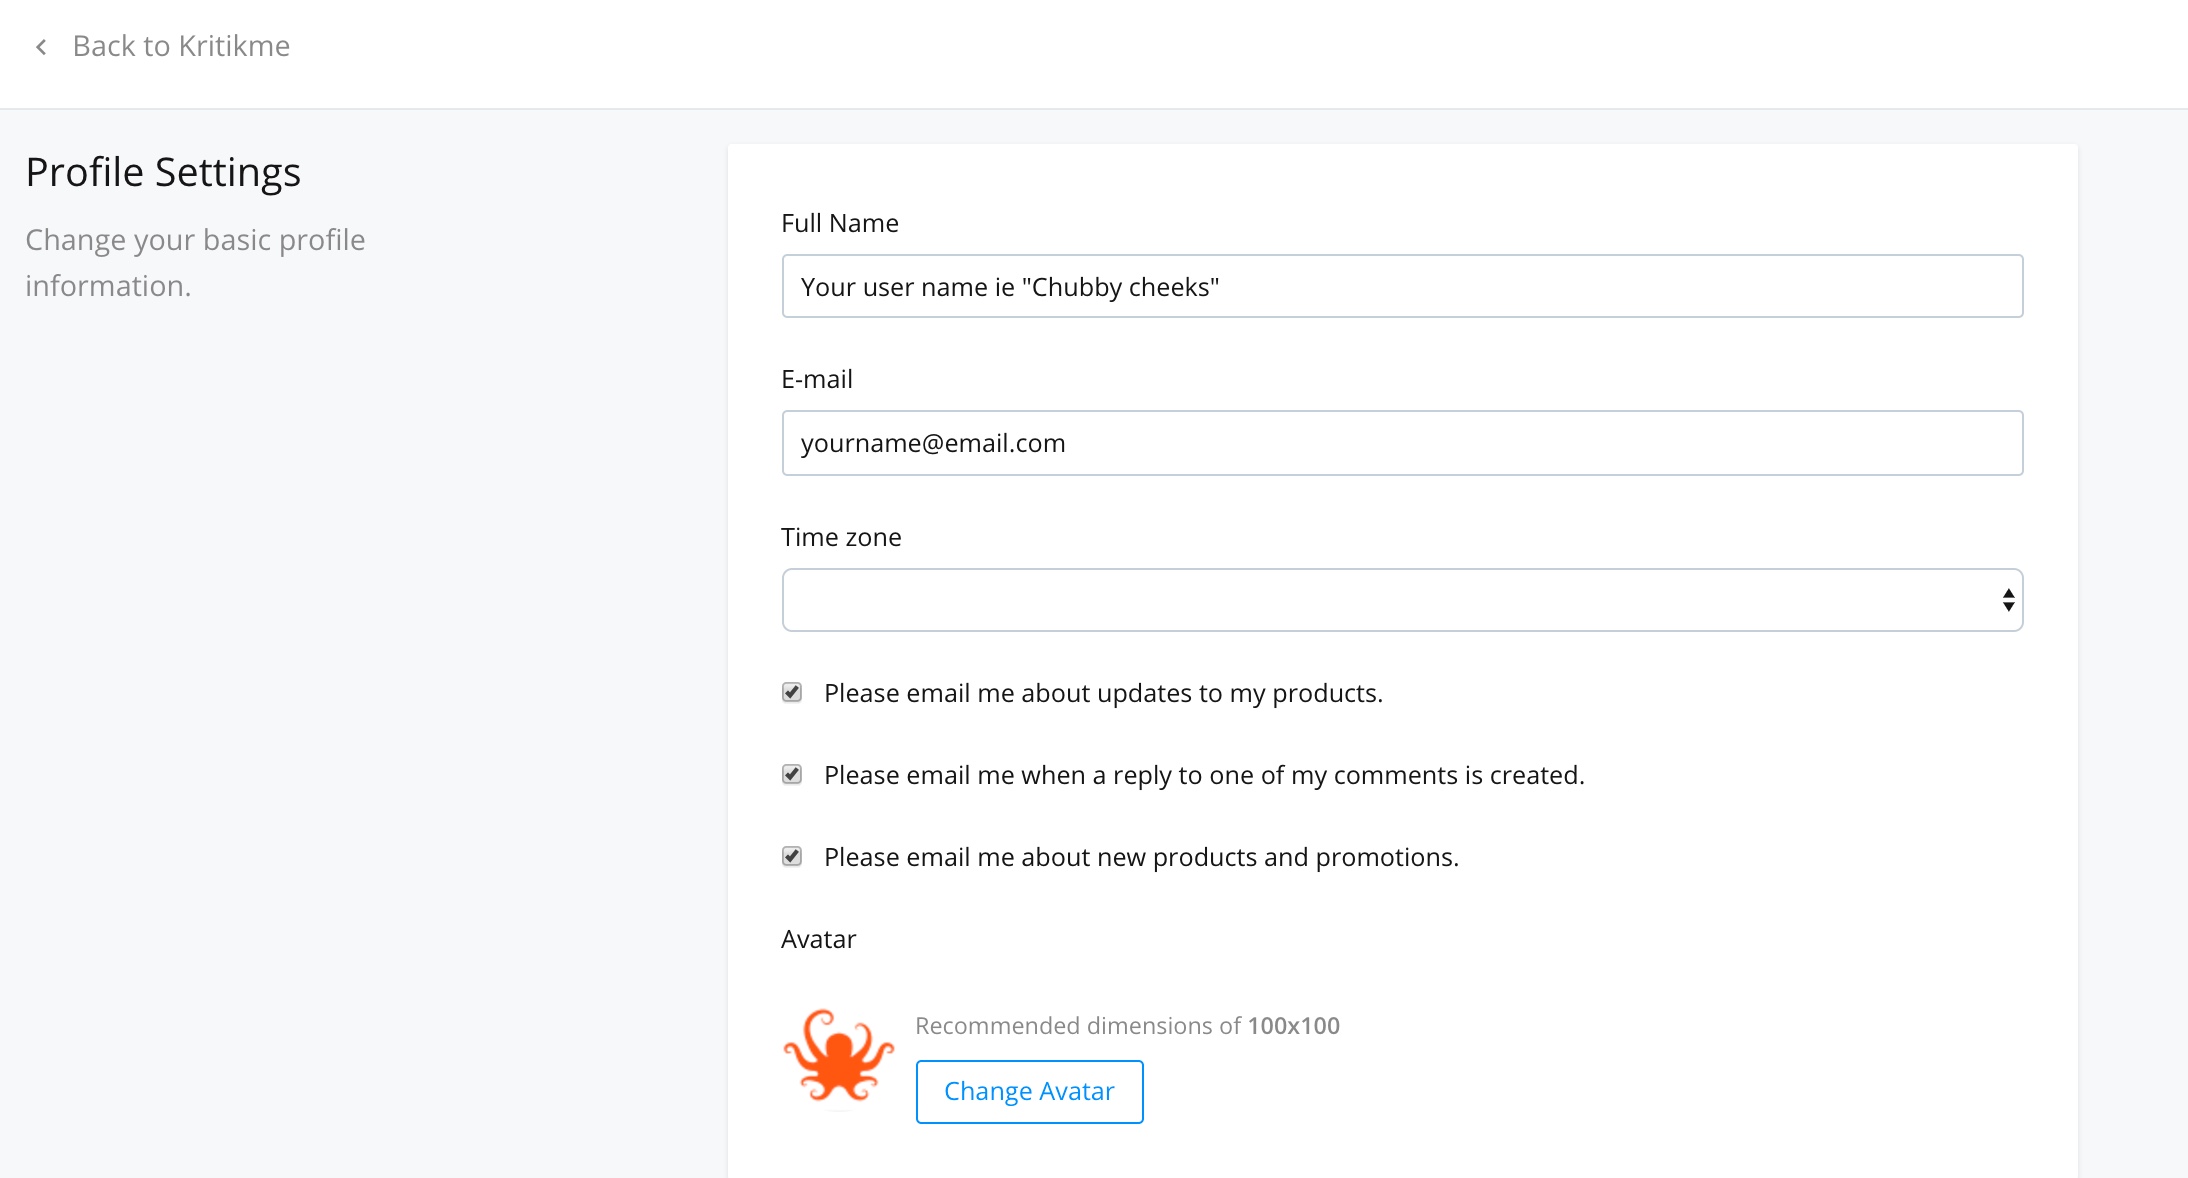This screenshot has height=1178, width=2188.
Task: Click the Recommended dimensions 100x100 hint text
Action: (1127, 1025)
